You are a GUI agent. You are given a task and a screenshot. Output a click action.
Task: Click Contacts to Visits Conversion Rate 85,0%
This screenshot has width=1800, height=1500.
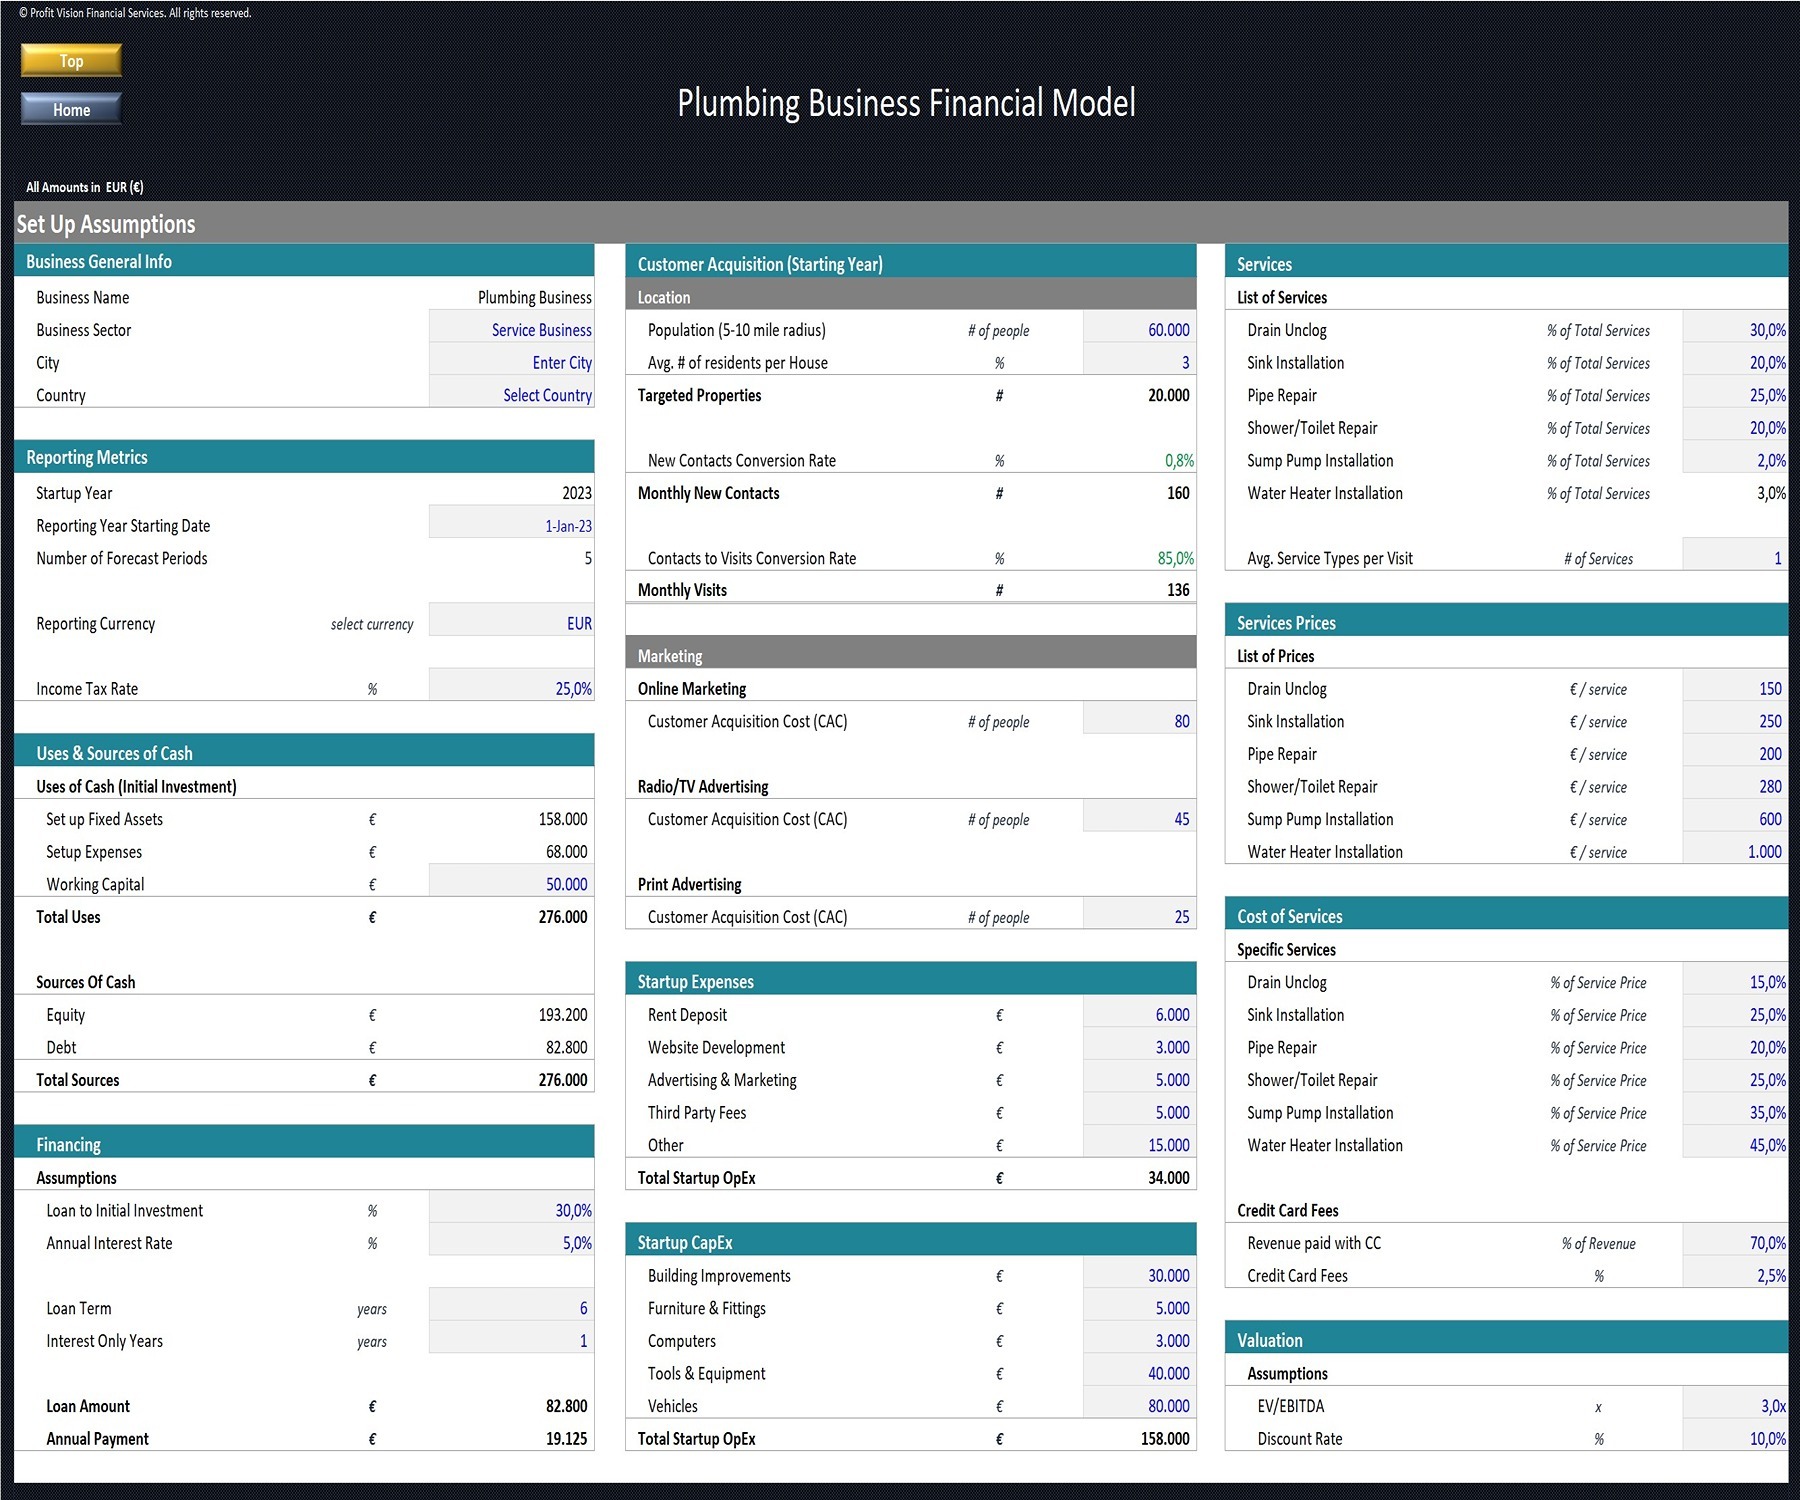pyautogui.click(x=1175, y=558)
